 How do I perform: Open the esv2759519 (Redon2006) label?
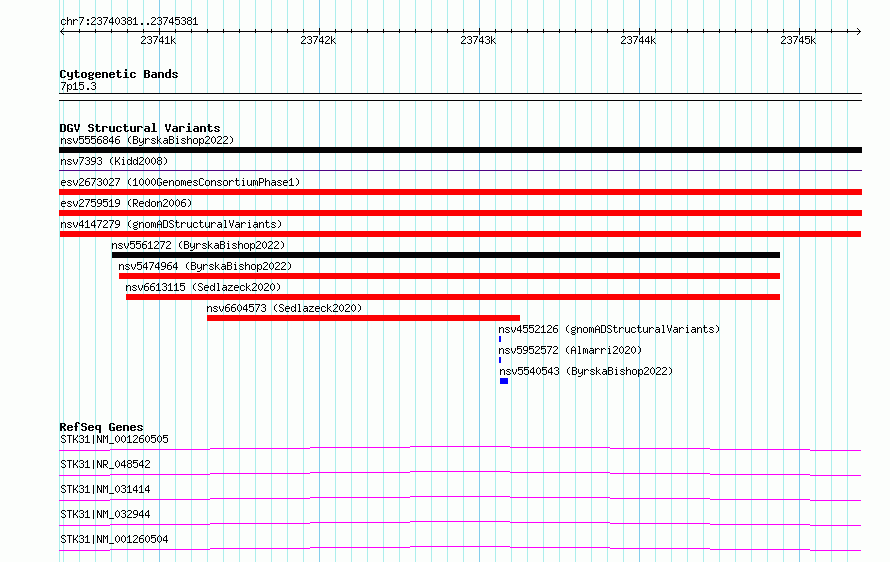[126, 203]
